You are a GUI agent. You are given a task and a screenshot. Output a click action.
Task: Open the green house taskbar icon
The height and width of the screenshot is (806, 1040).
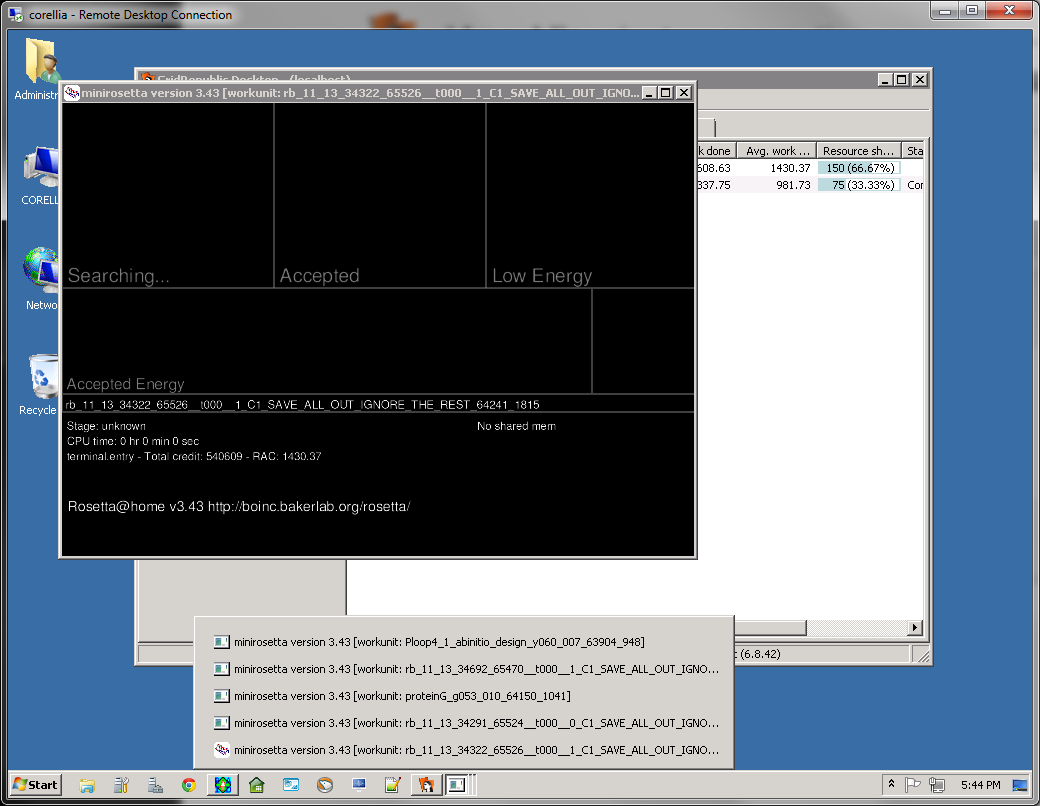click(257, 785)
